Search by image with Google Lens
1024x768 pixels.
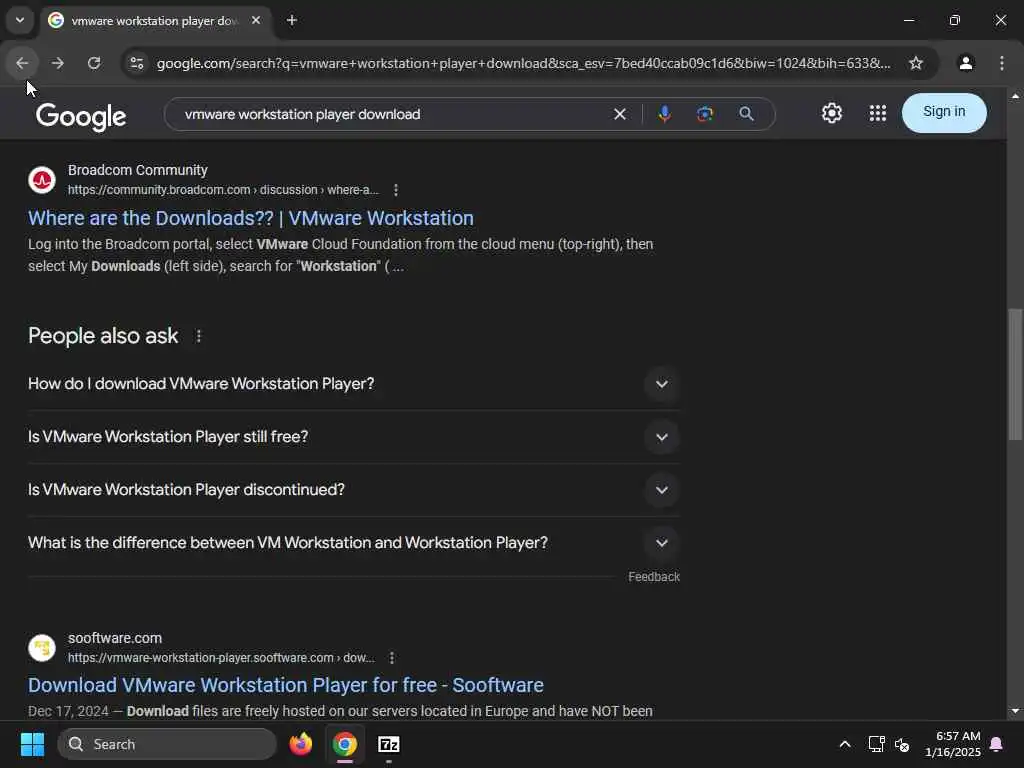[705, 114]
